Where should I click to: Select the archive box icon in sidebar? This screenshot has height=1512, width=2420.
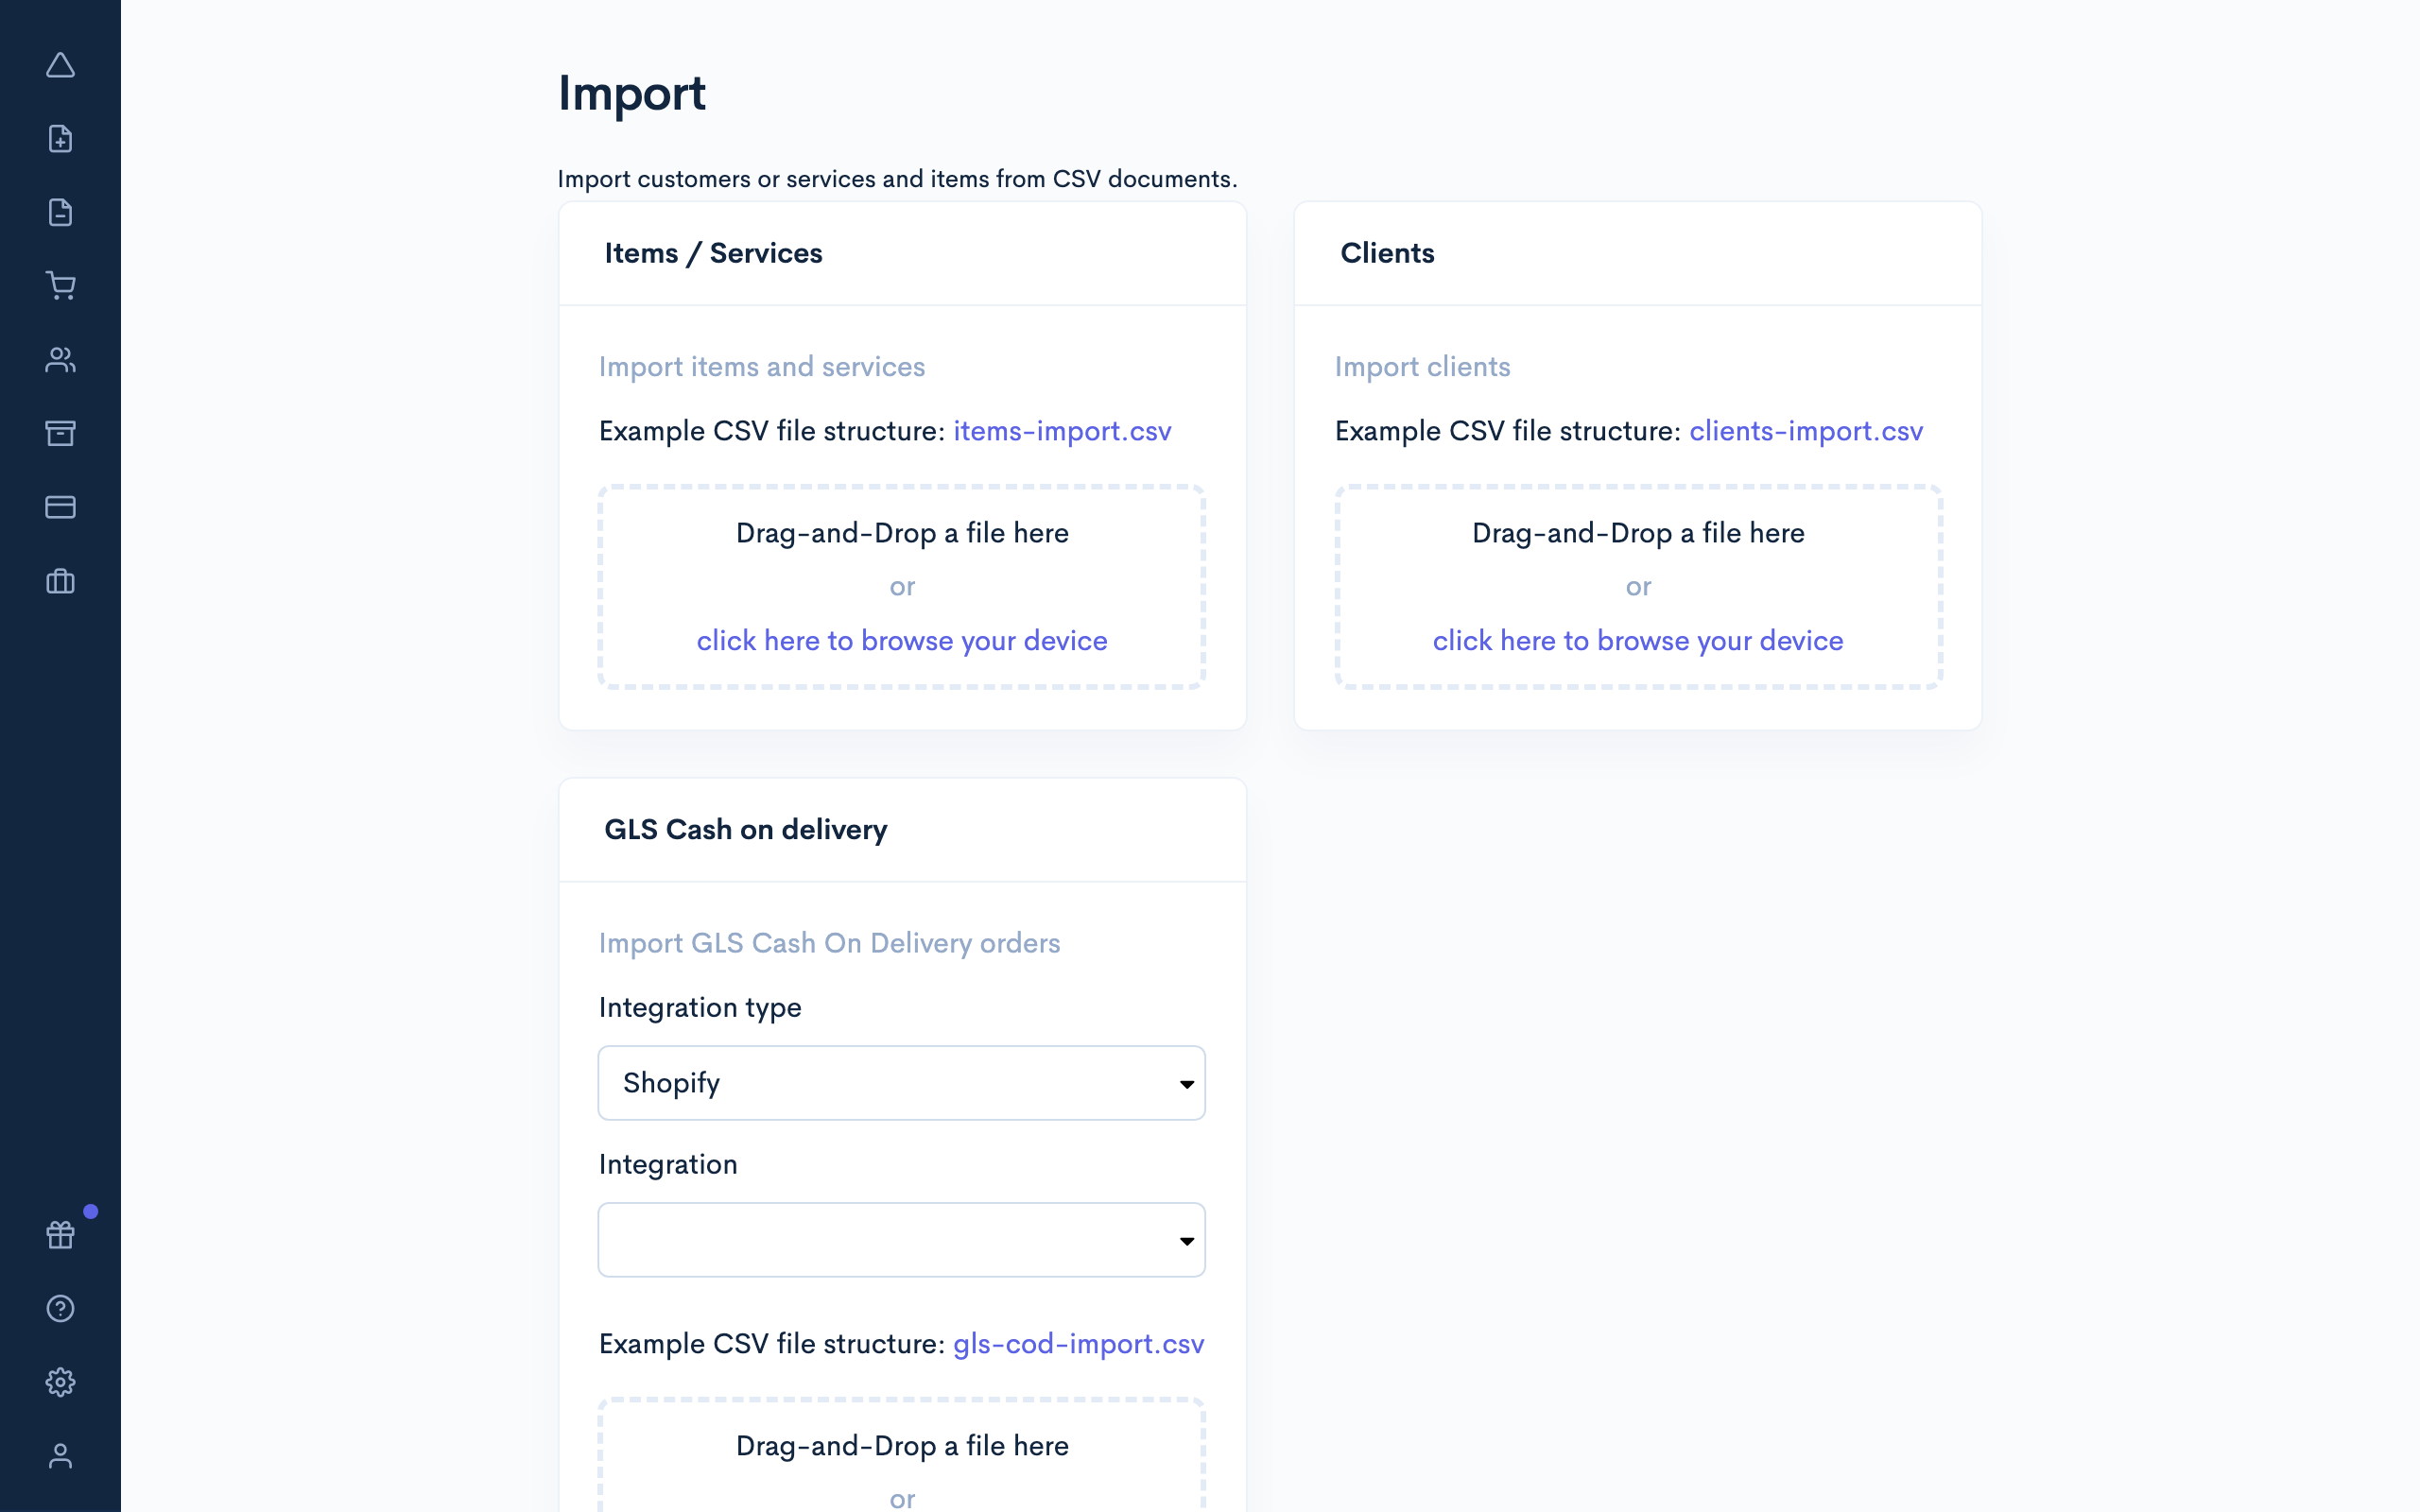61,433
